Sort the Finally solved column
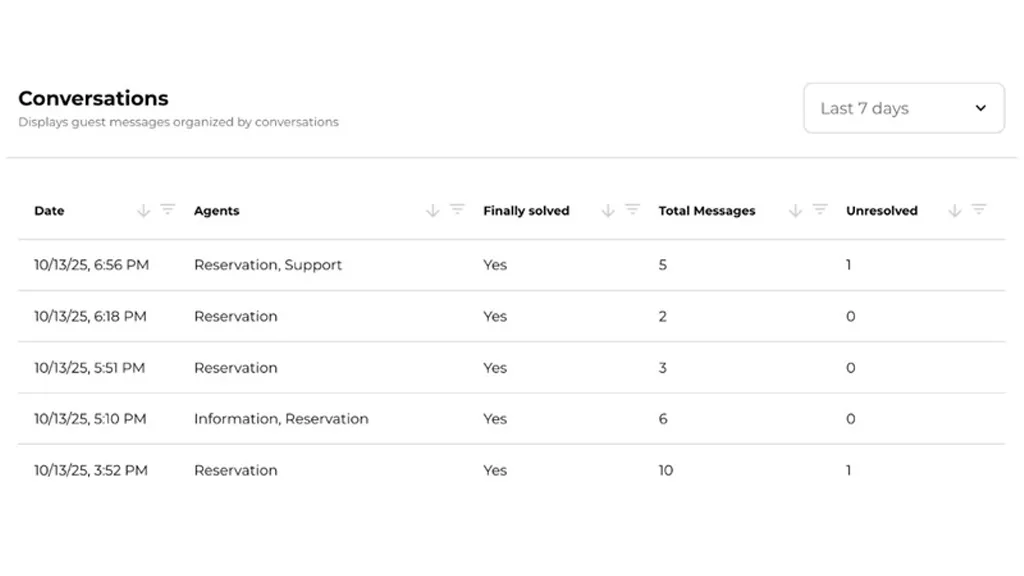1024x576 pixels. (x=607, y=211)
